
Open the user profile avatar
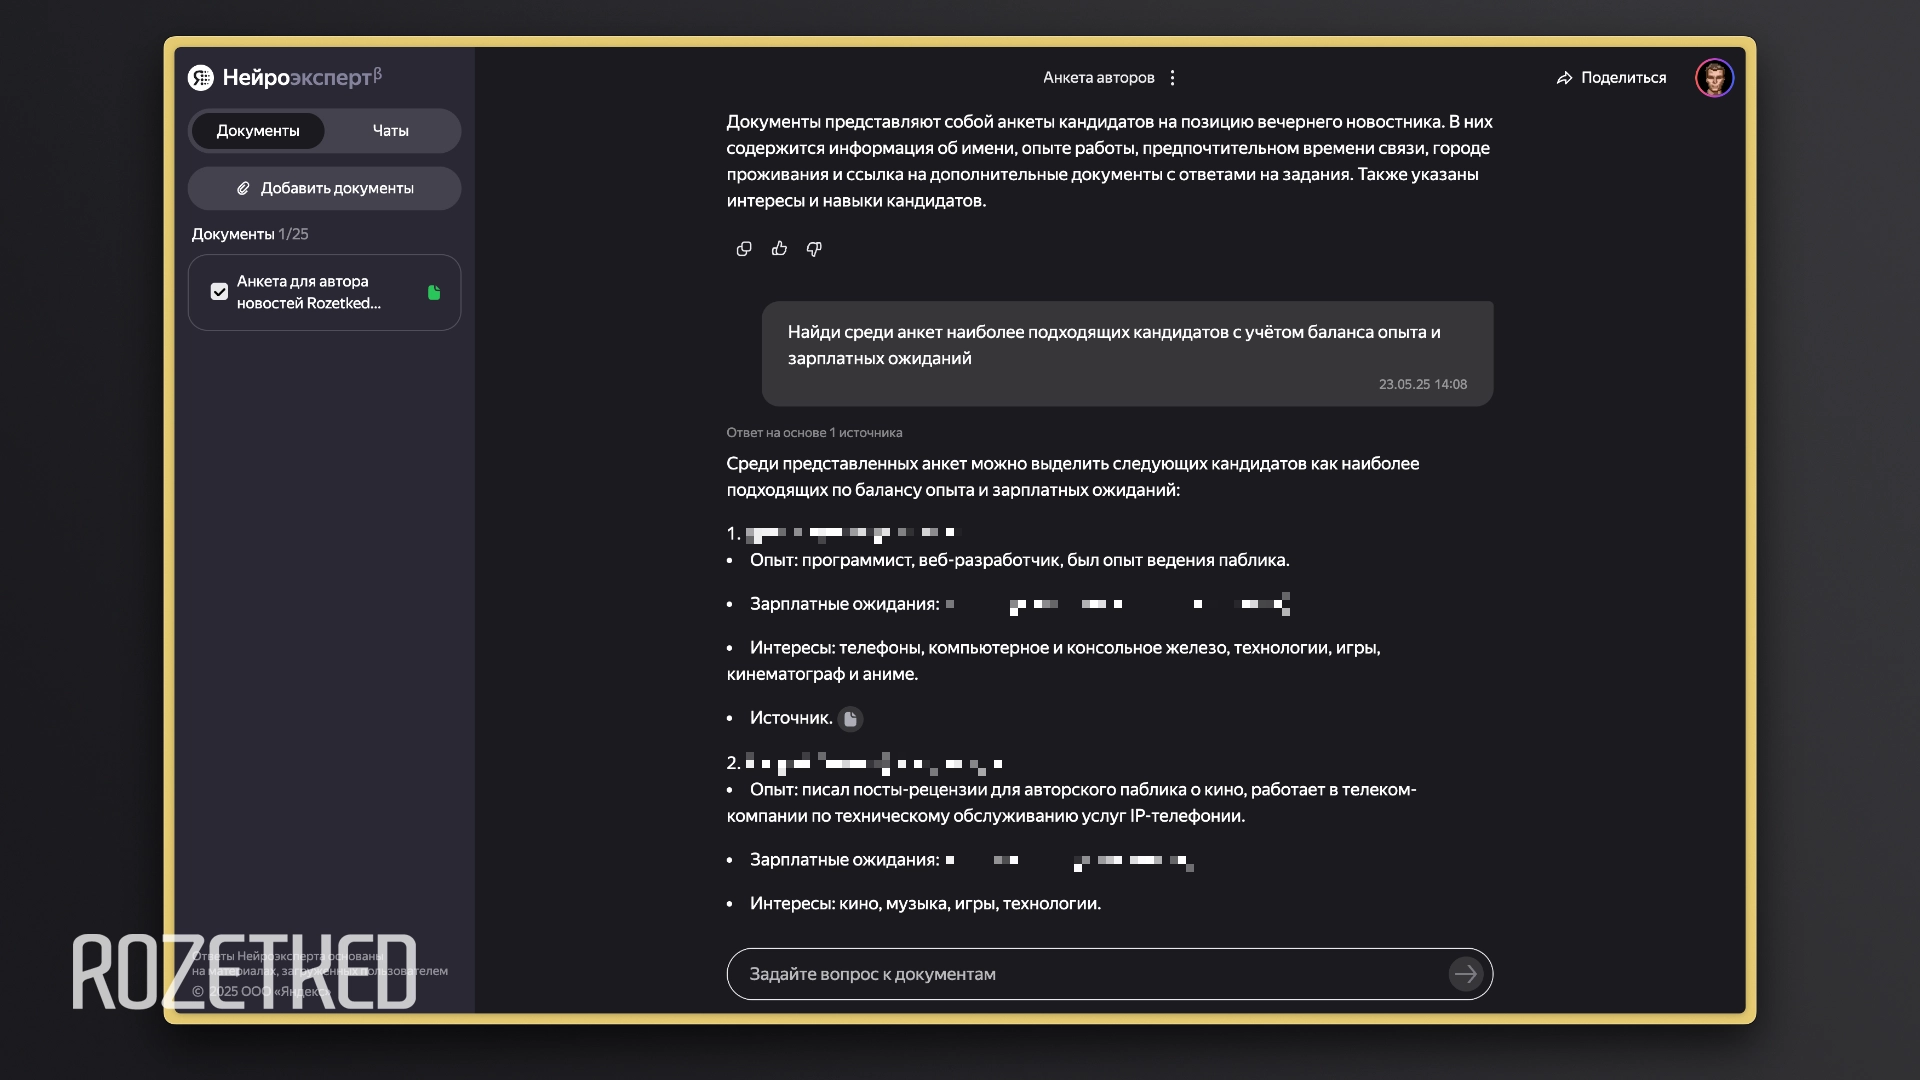(x=1714, y=78)
